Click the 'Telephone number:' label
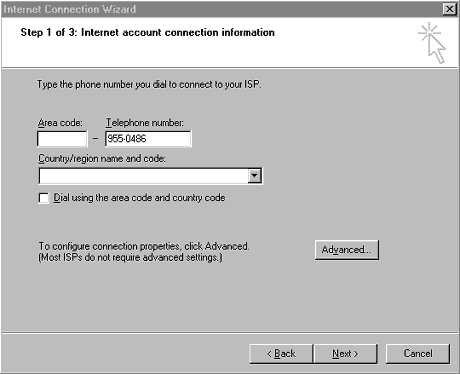Image resolution: width=460 pixels, height=374 pixels. point(145,123)
